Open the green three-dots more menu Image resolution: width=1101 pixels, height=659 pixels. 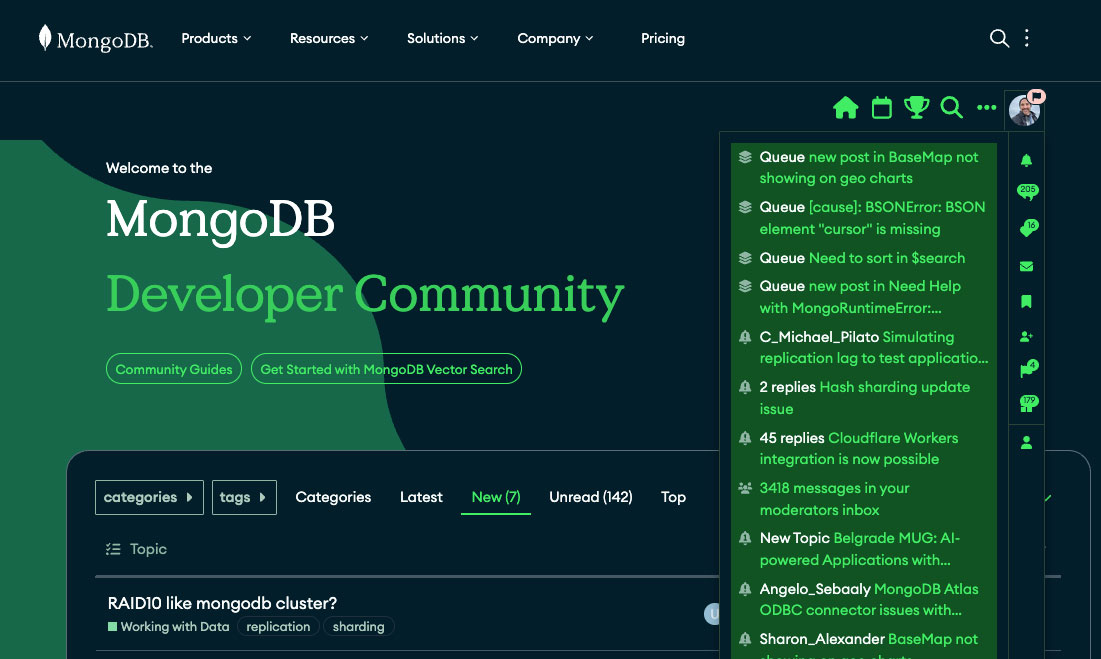pyautogui.click(x=987, y=107)
